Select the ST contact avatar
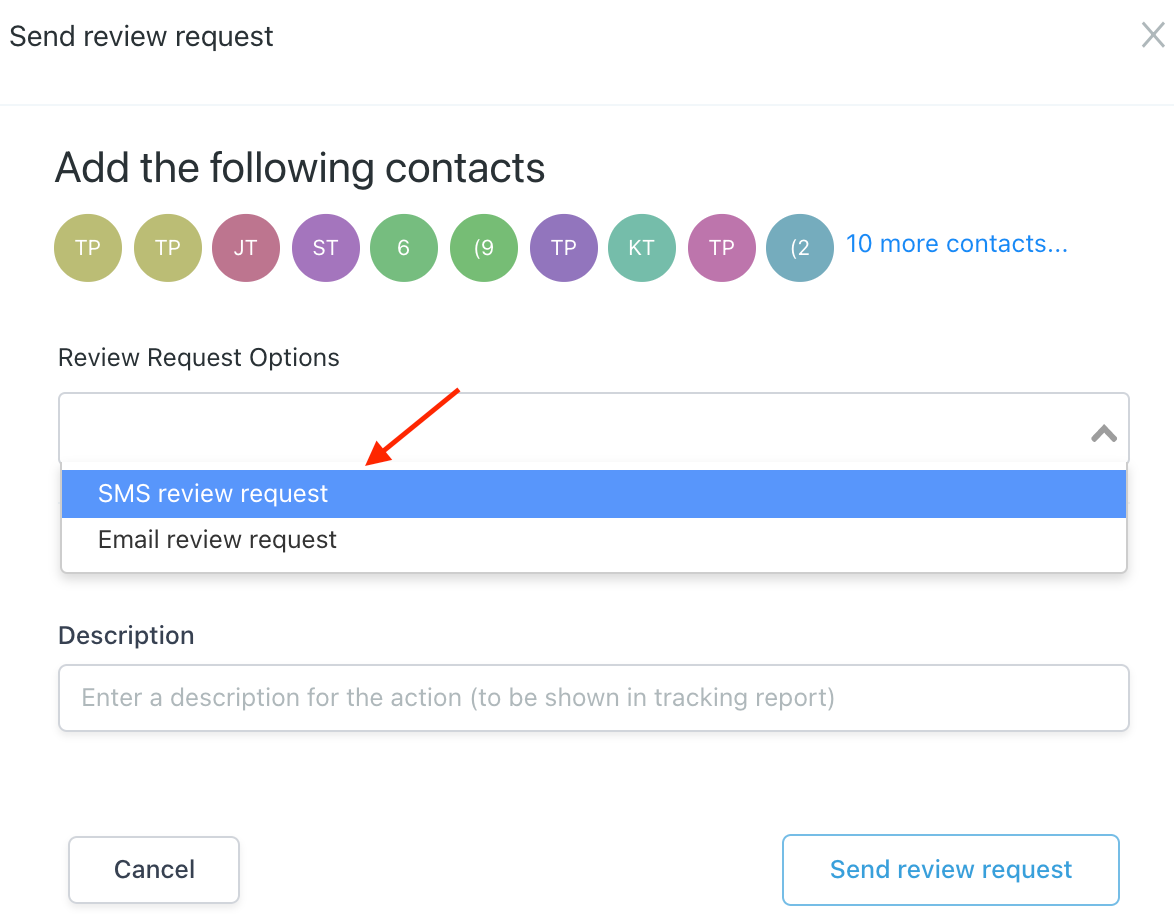The width and height of the screenshot is (1174, 914). pyautogui.click(x=325, y=248)
